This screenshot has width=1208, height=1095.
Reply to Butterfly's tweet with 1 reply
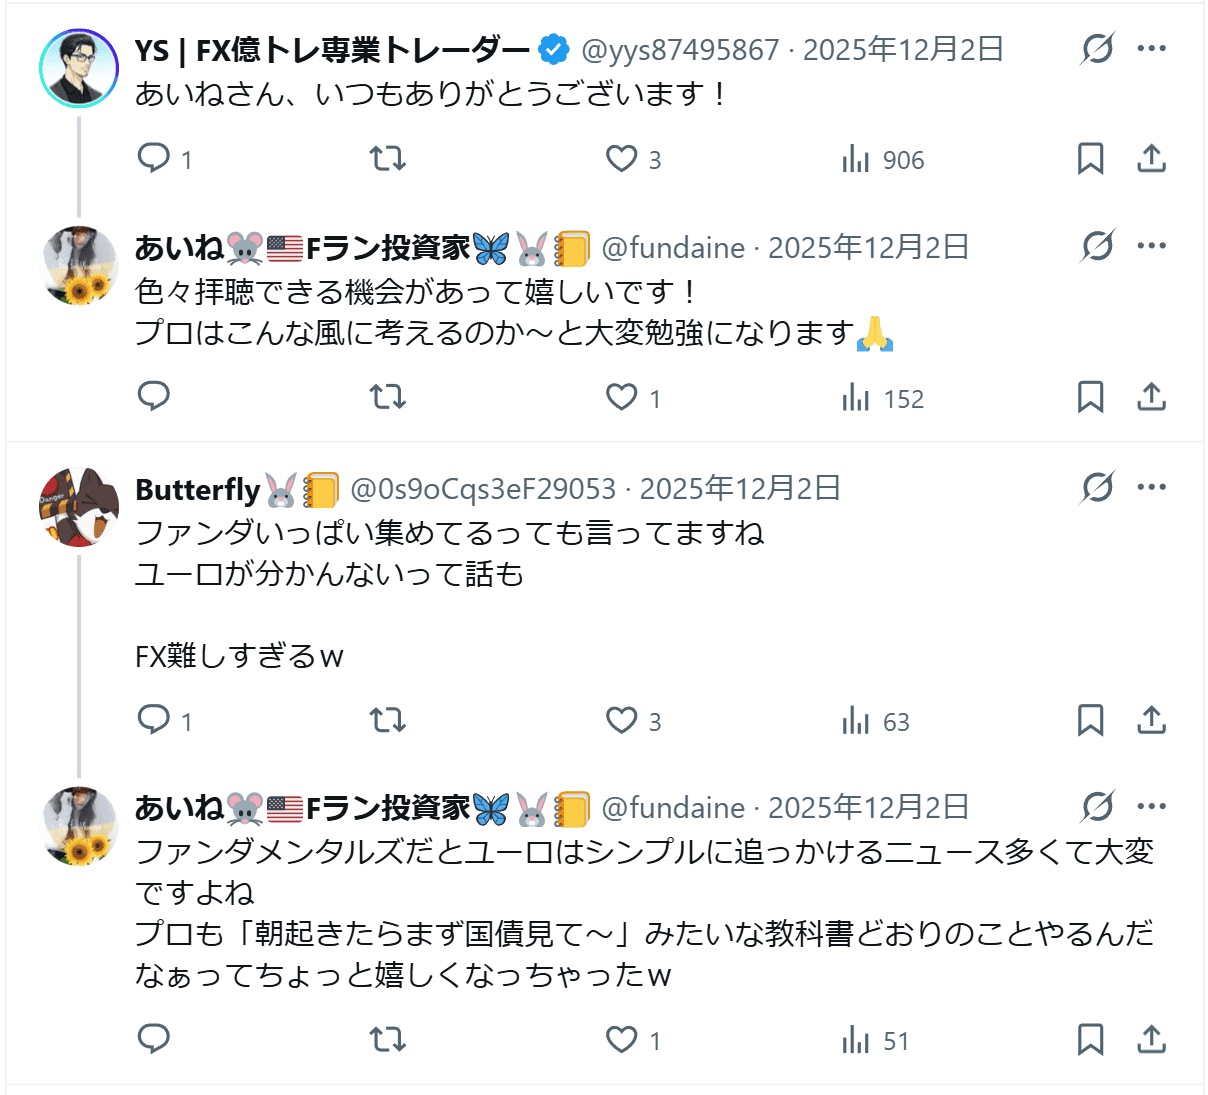click(154, 721)
